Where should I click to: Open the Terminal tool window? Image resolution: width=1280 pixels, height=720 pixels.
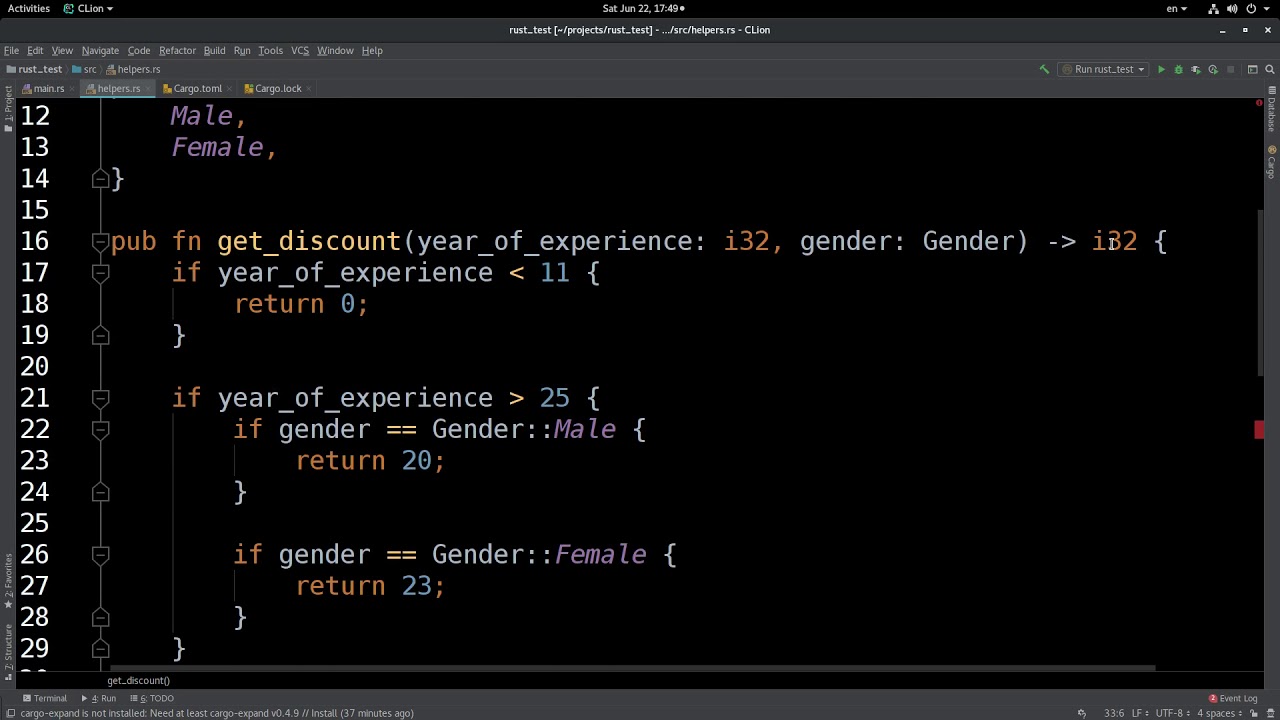pyautogui.click(x=45, y=698)
